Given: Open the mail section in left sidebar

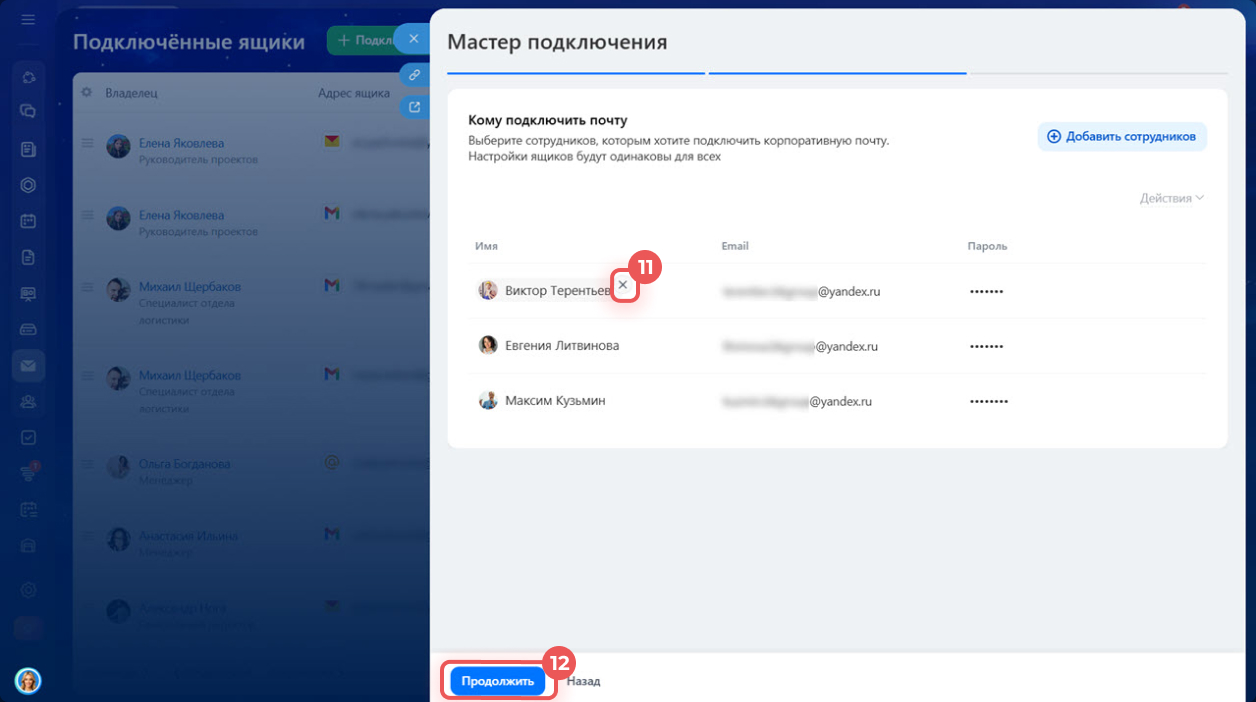Looking at the screenshot, I should 28,366.
